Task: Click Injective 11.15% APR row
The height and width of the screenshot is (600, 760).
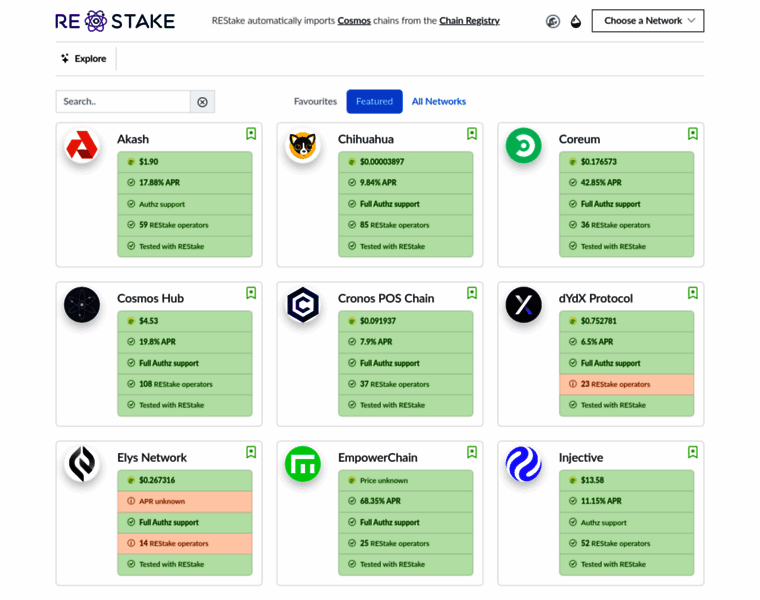Action: [626, 501]
